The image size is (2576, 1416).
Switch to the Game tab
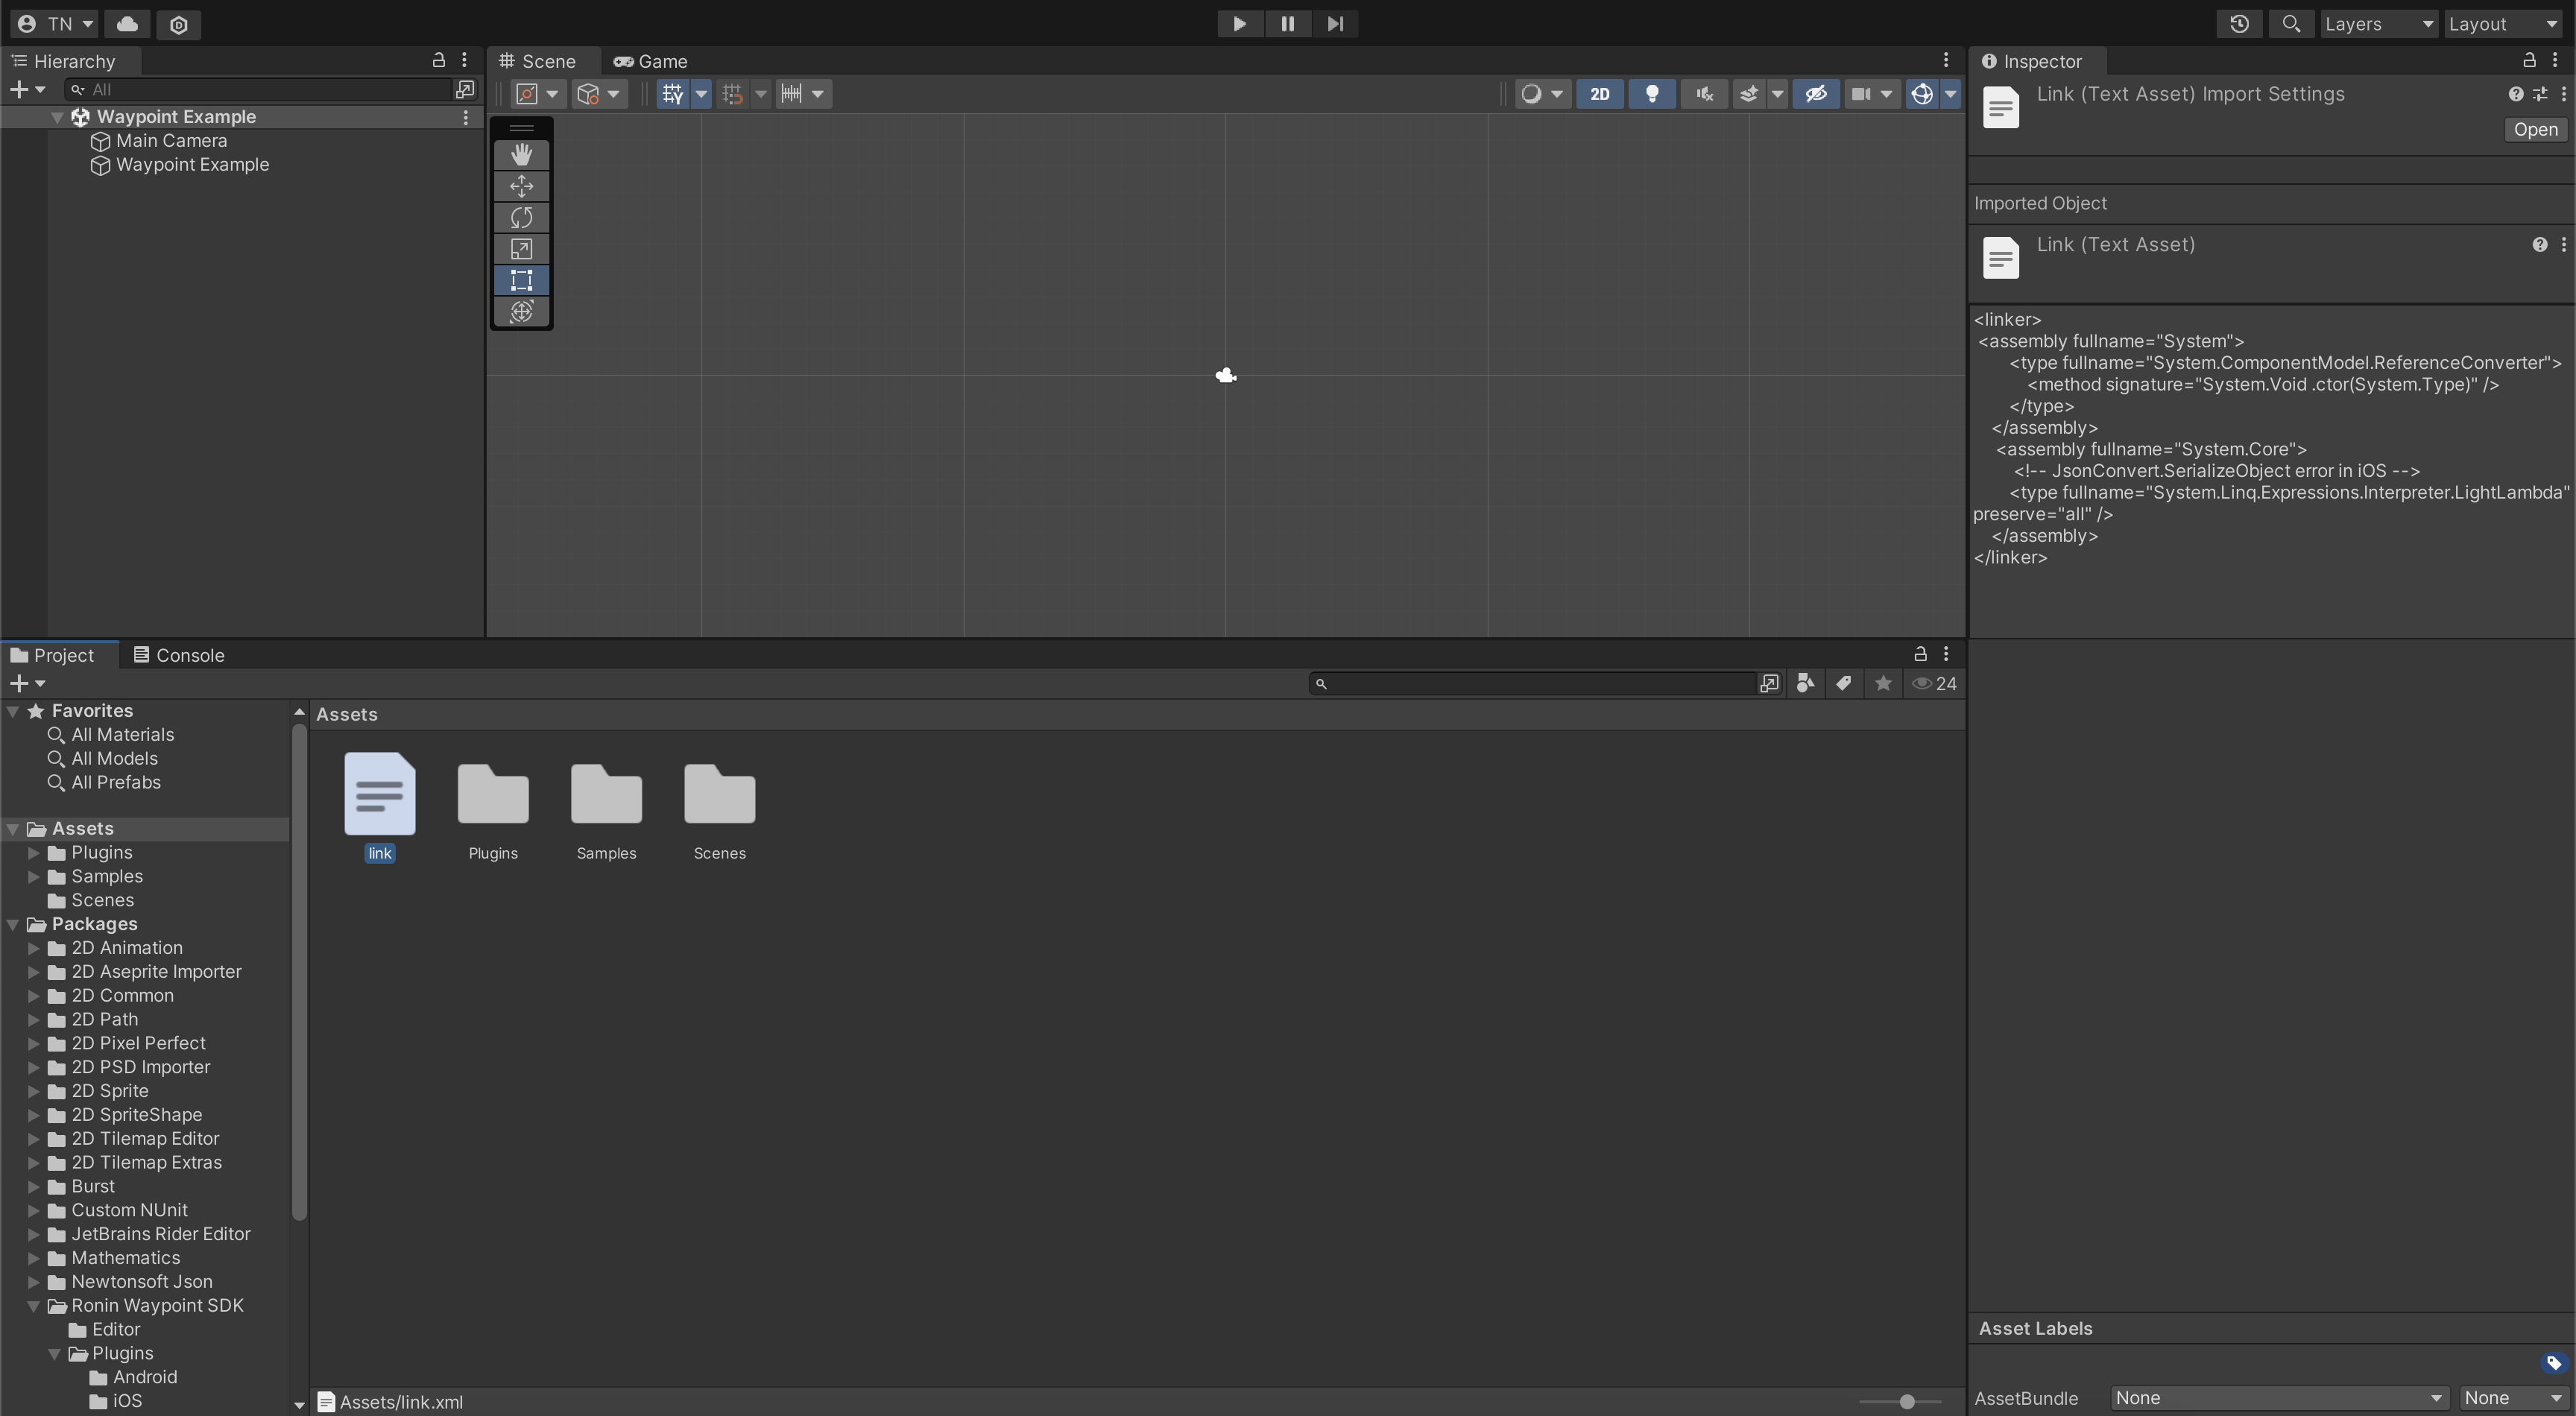tap(651, 61)
